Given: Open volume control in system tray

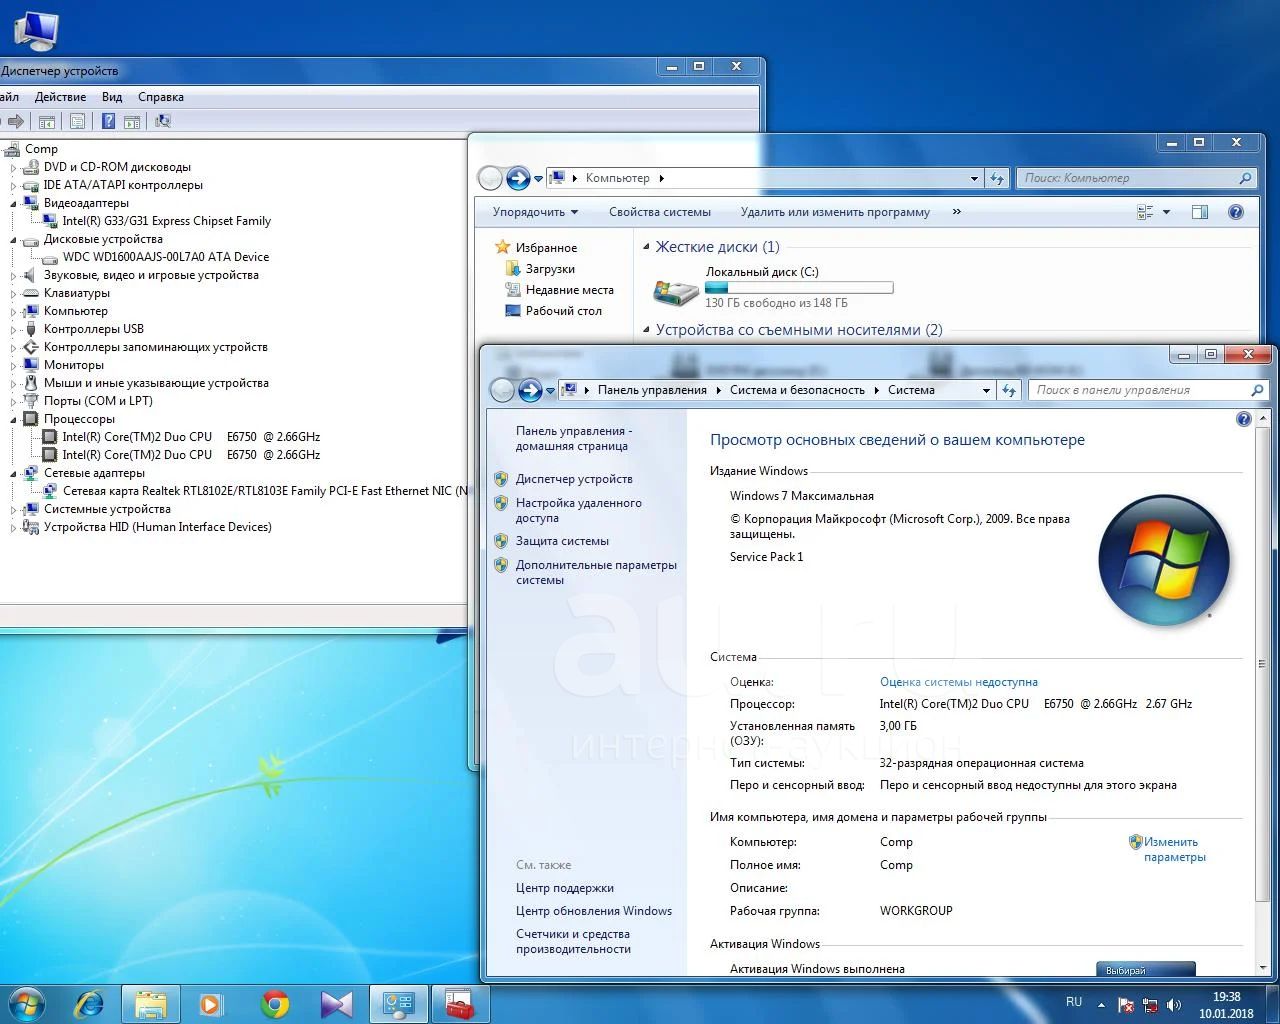Looking at the screenshot, I should click(x=1174, y=1005).
